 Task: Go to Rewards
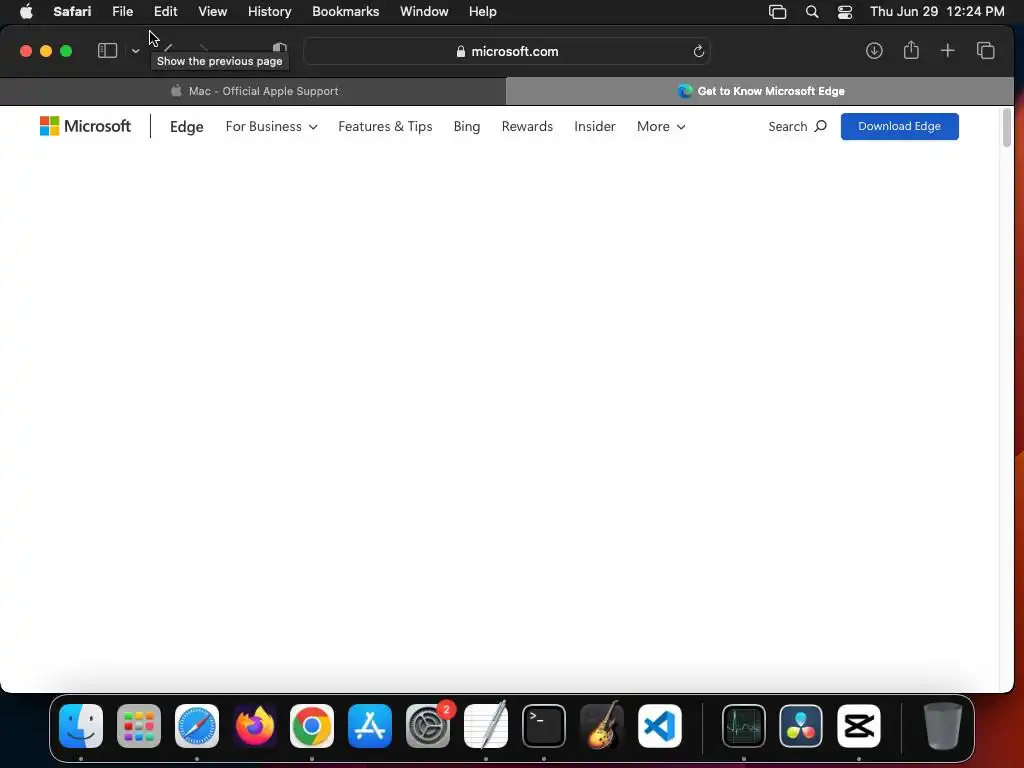click(527, 127)
